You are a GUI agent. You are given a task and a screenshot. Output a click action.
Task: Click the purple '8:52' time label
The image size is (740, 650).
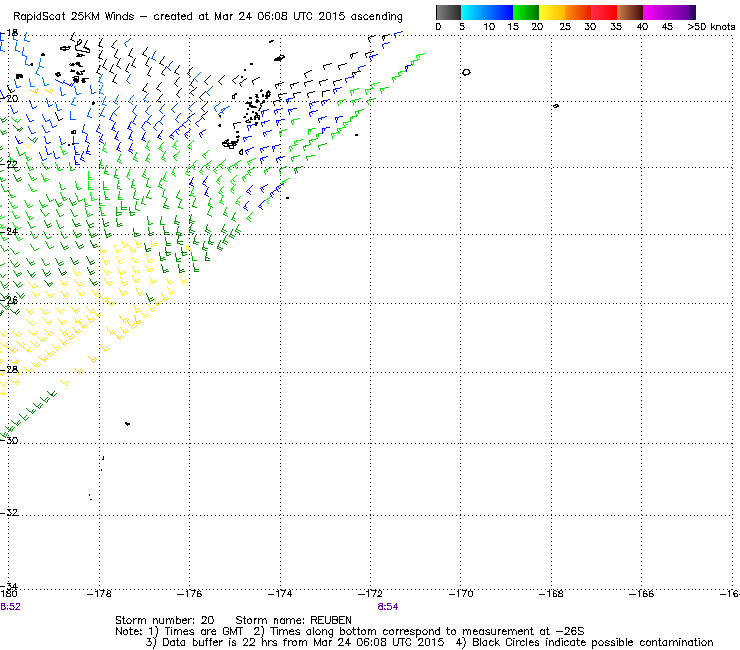point(10,607)
